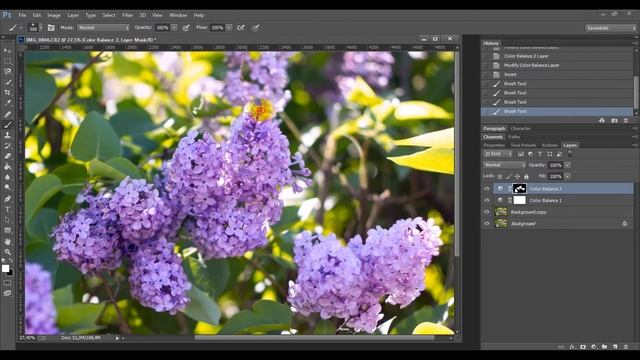Screen dimensions: 640x360
Task: Toggle lock all for the layer
Action: [527, 176]
